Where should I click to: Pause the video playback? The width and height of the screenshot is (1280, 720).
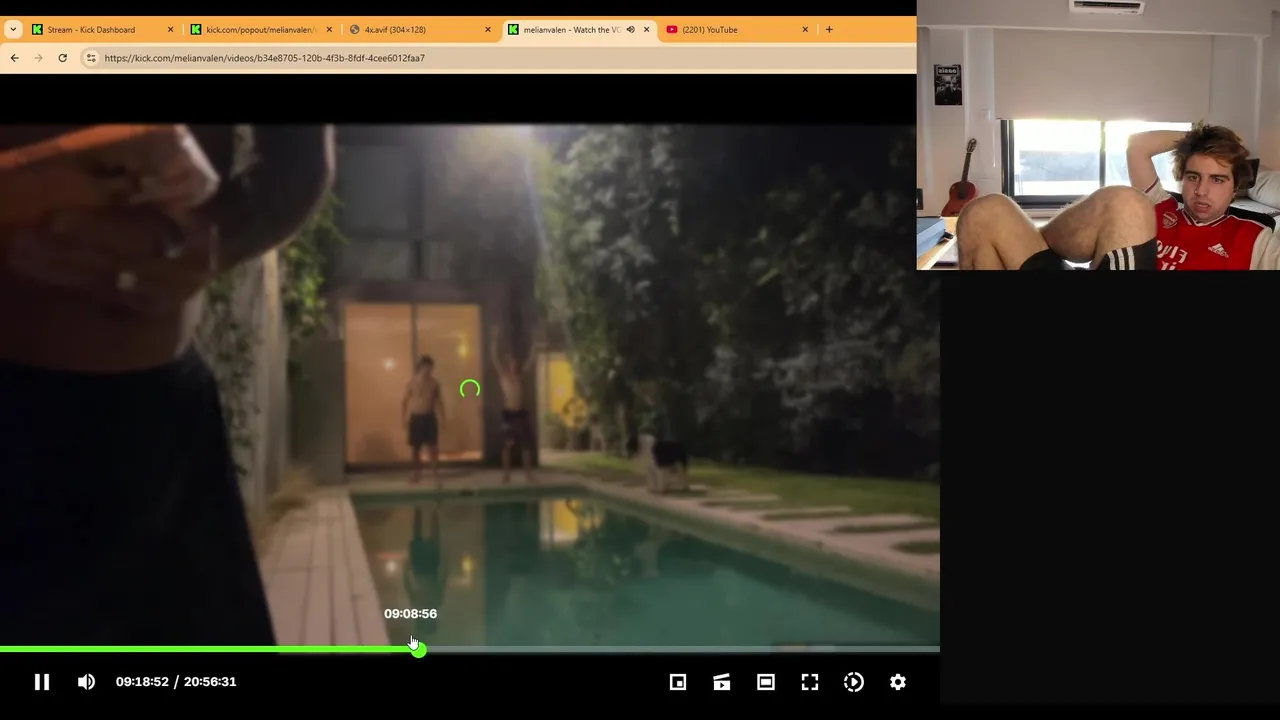coord(42,682)
